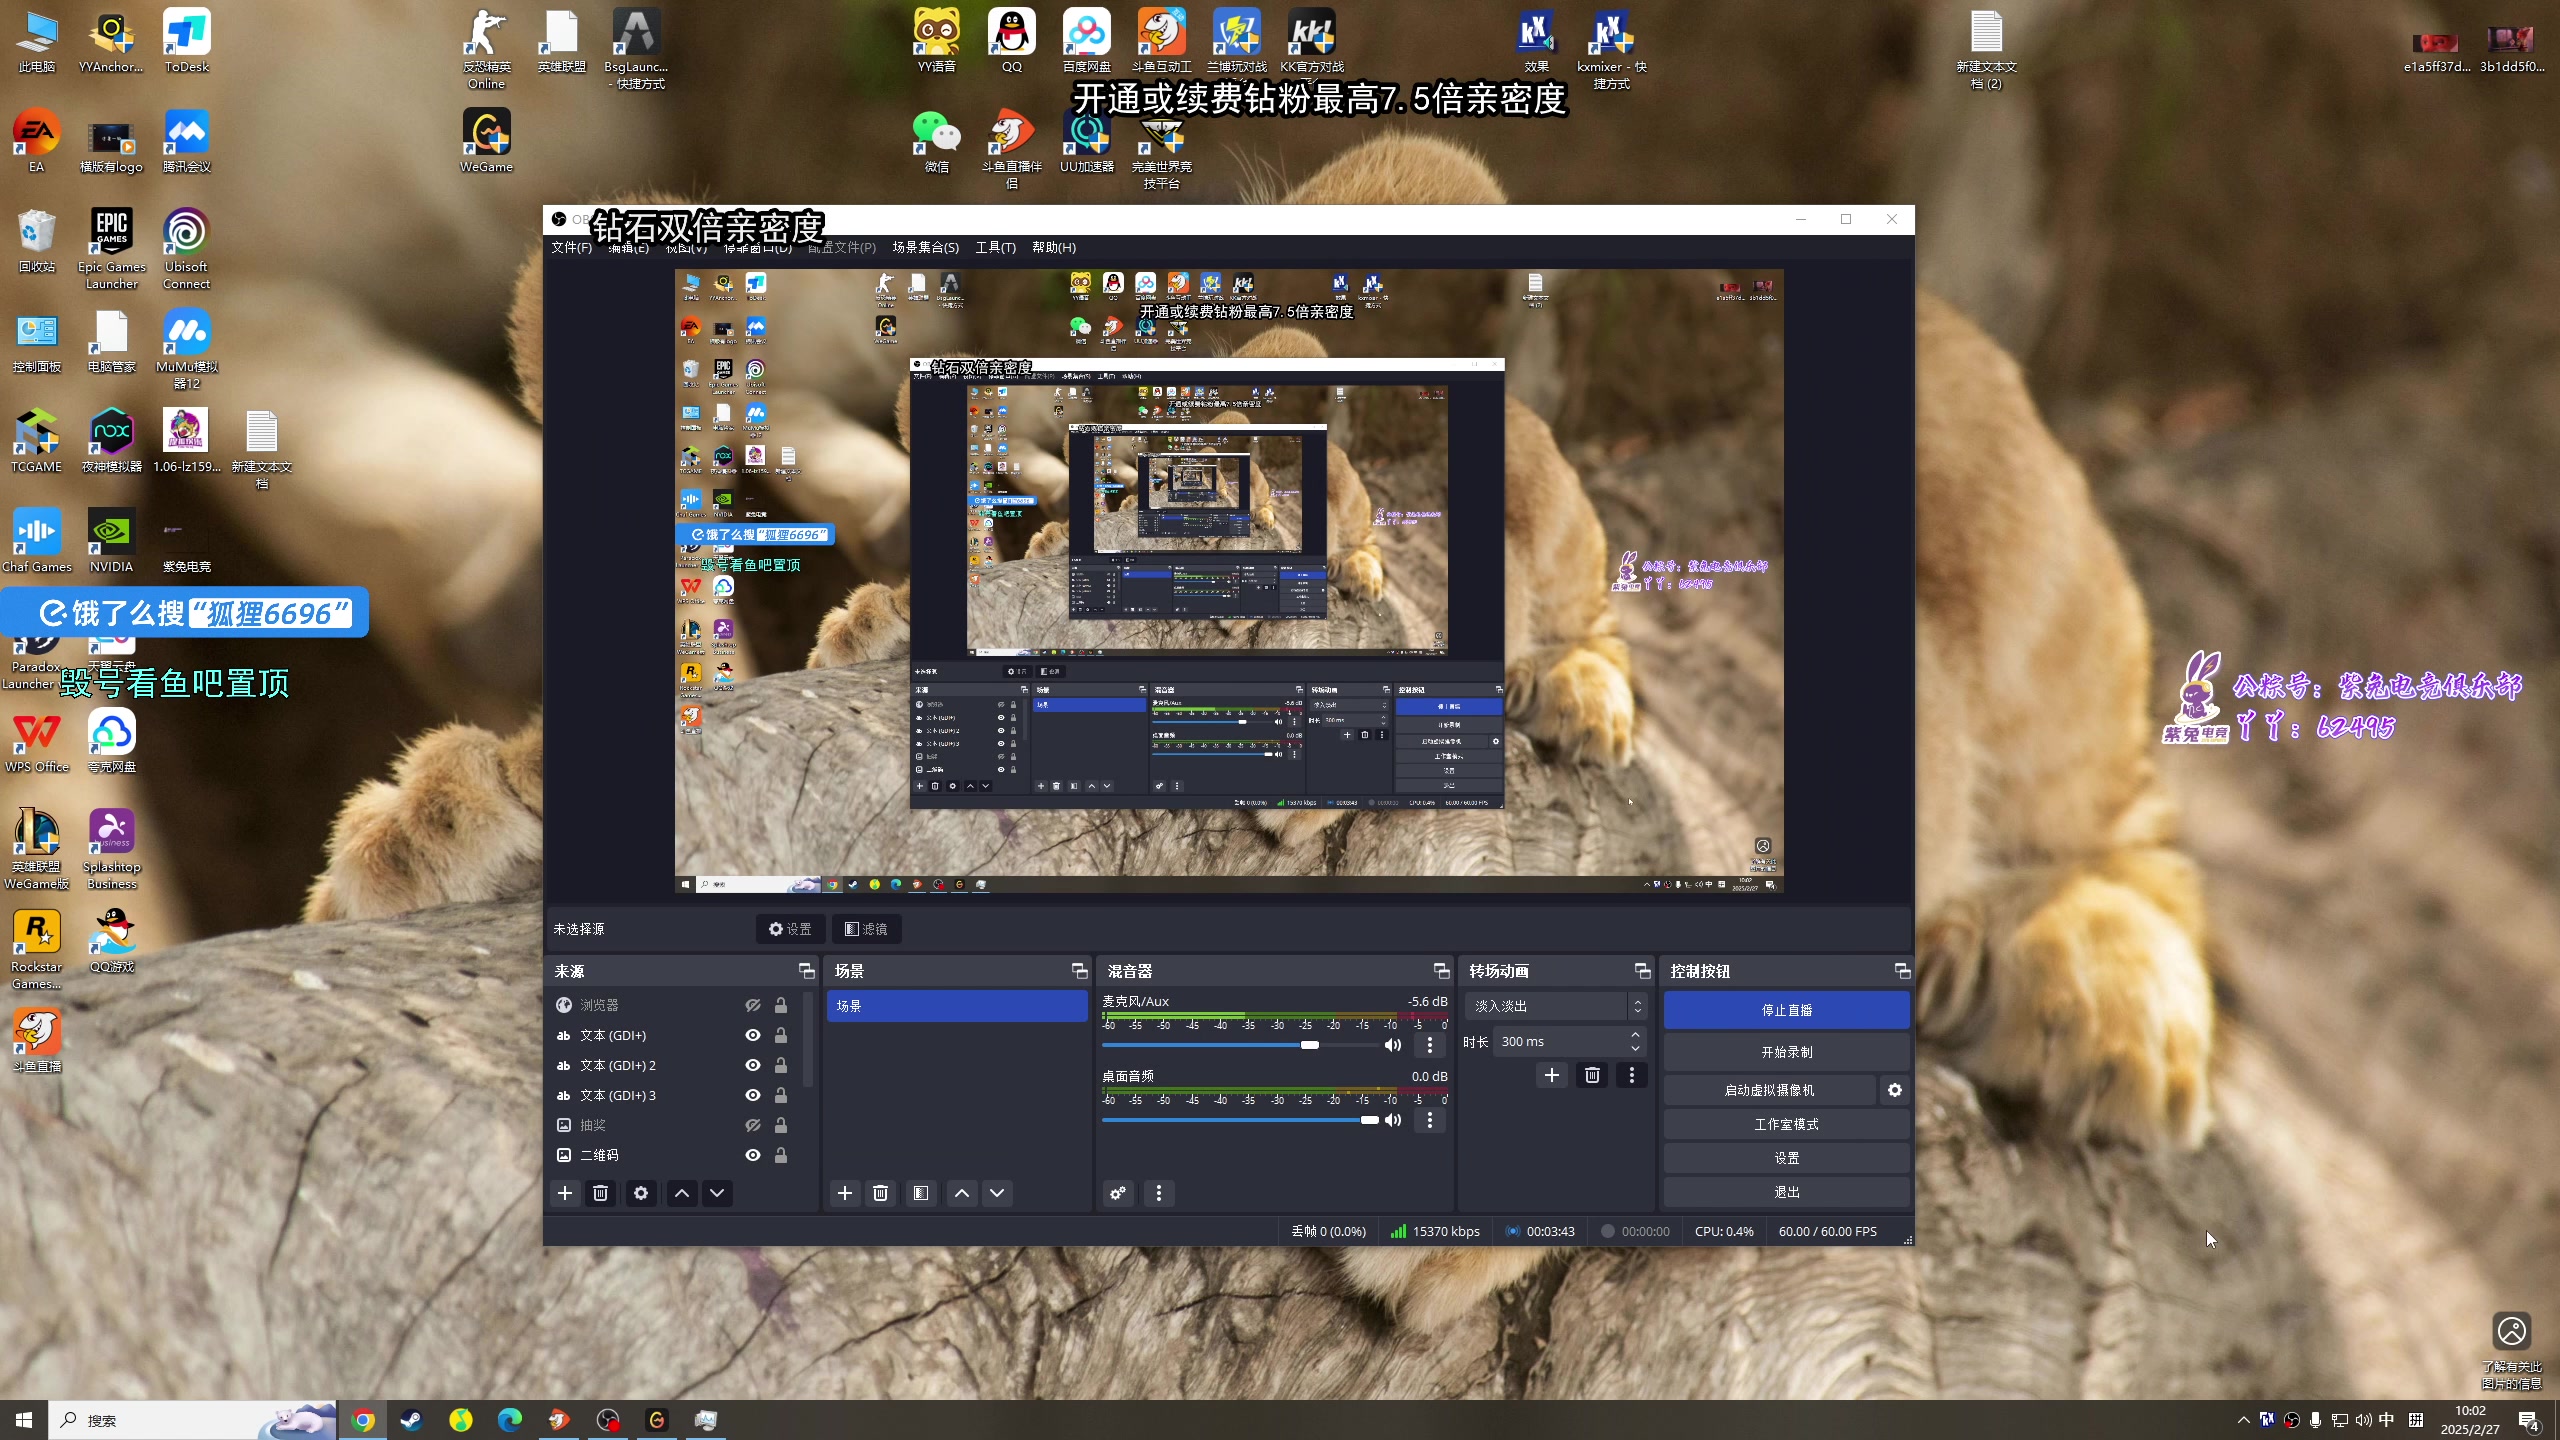The image size is (2560, 1440).
Task: Open advanced audio properties gears icon
Action: pos(1118,1193)
